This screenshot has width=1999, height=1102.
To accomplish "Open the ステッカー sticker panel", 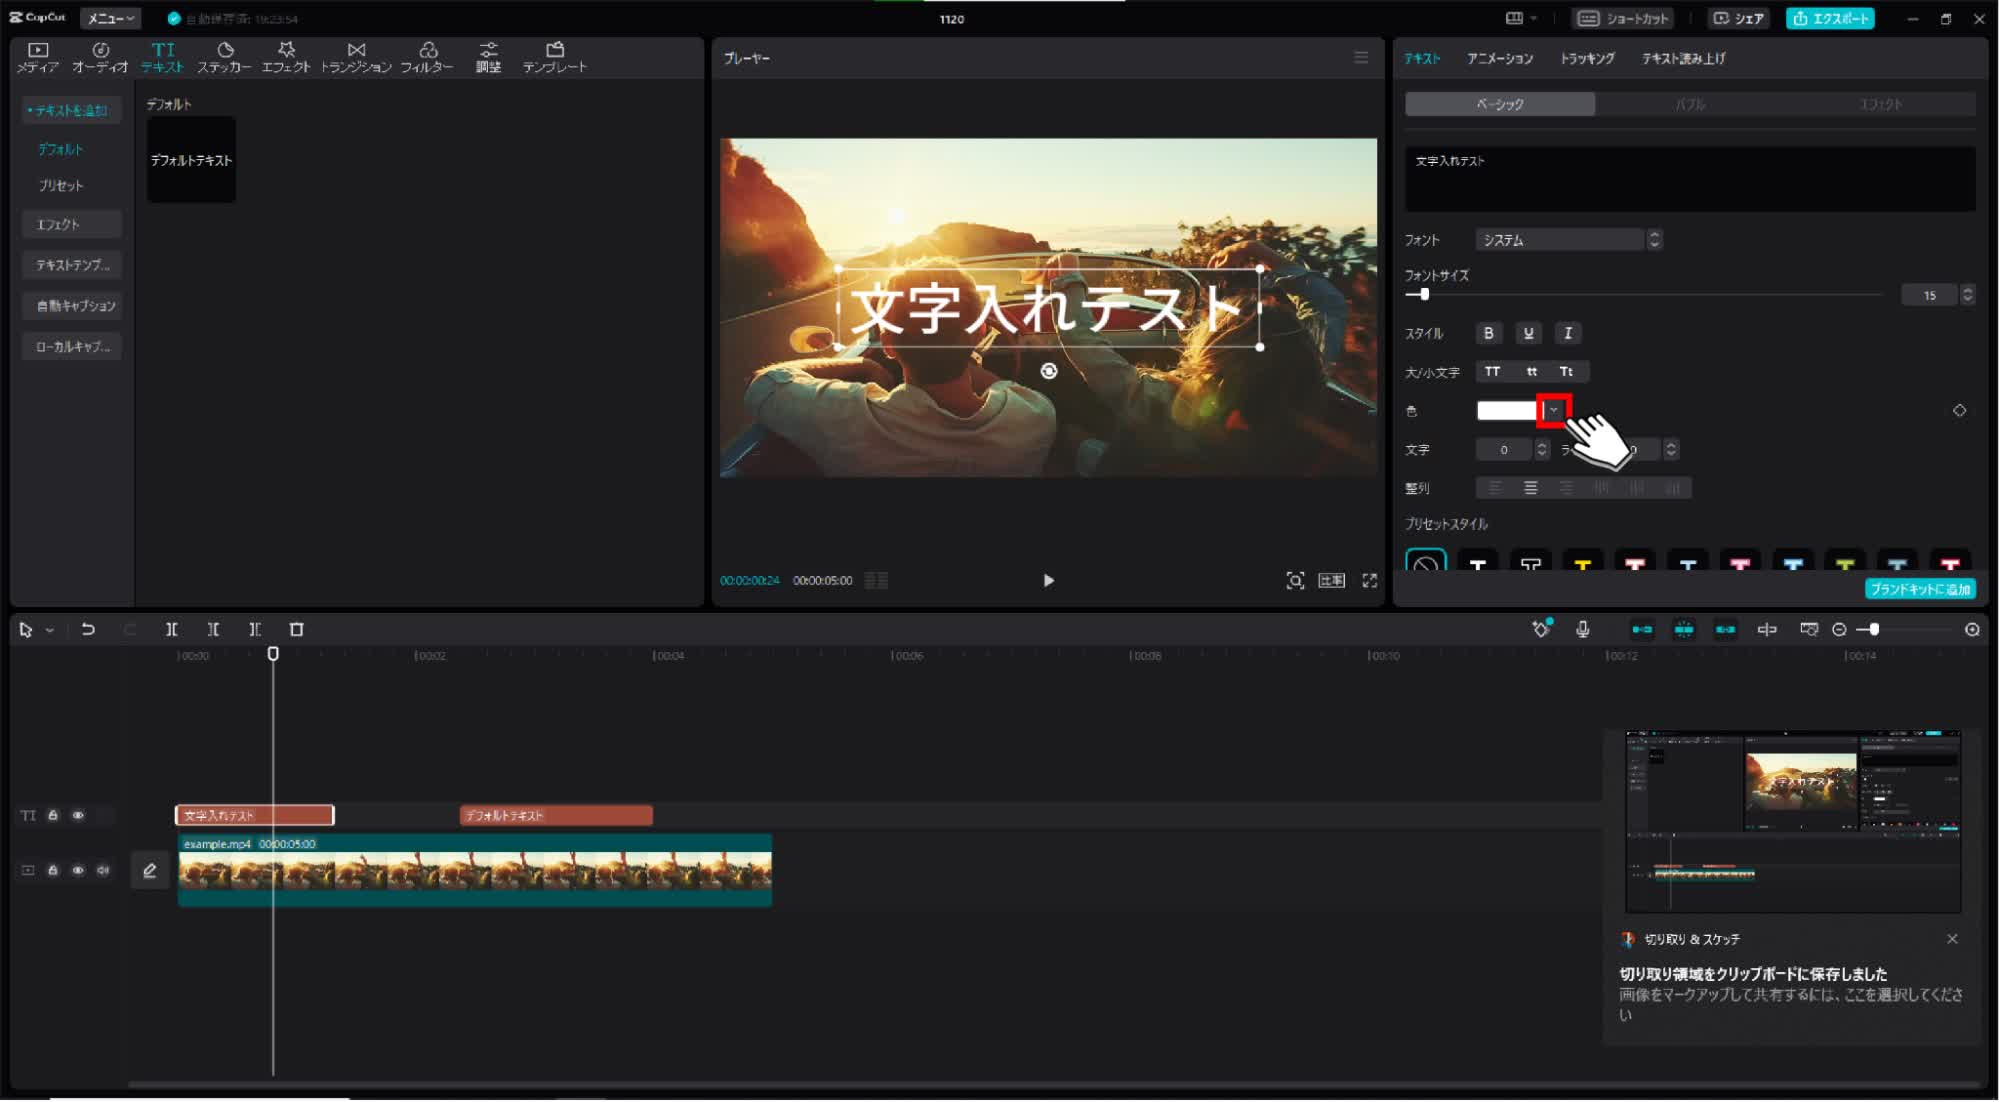I will click(x=224, y=57).
